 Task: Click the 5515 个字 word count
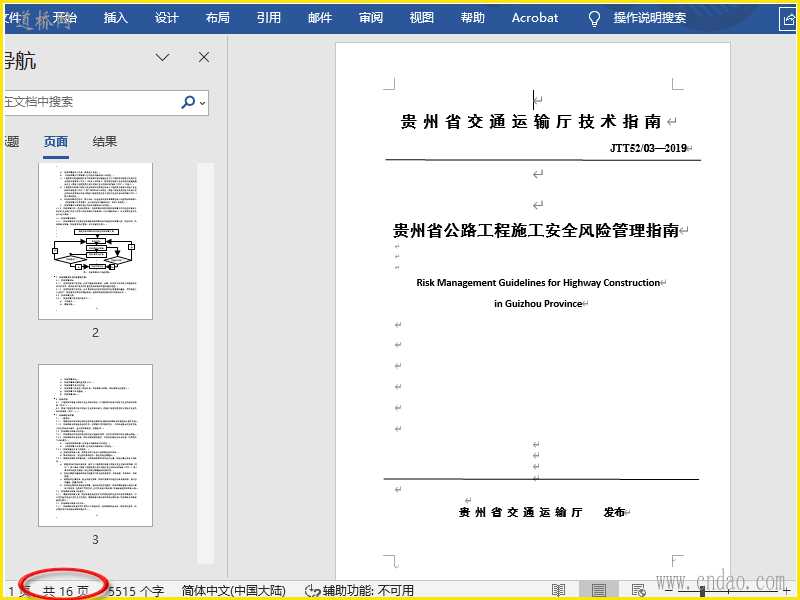tap(136, 591)
